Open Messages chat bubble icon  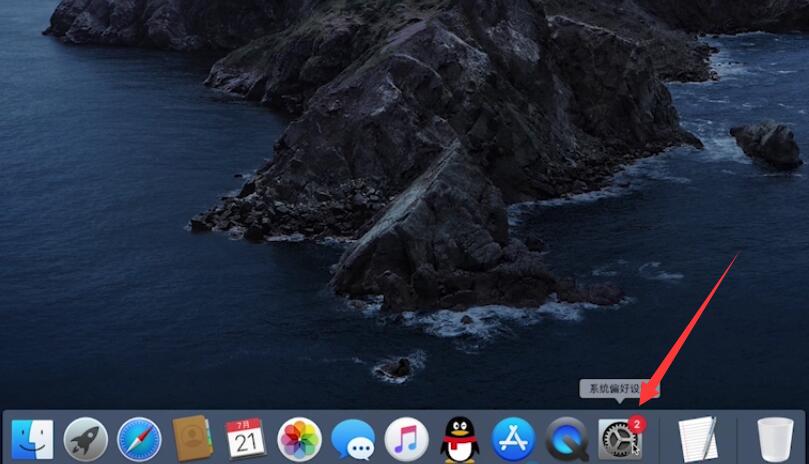pos(353,439)
